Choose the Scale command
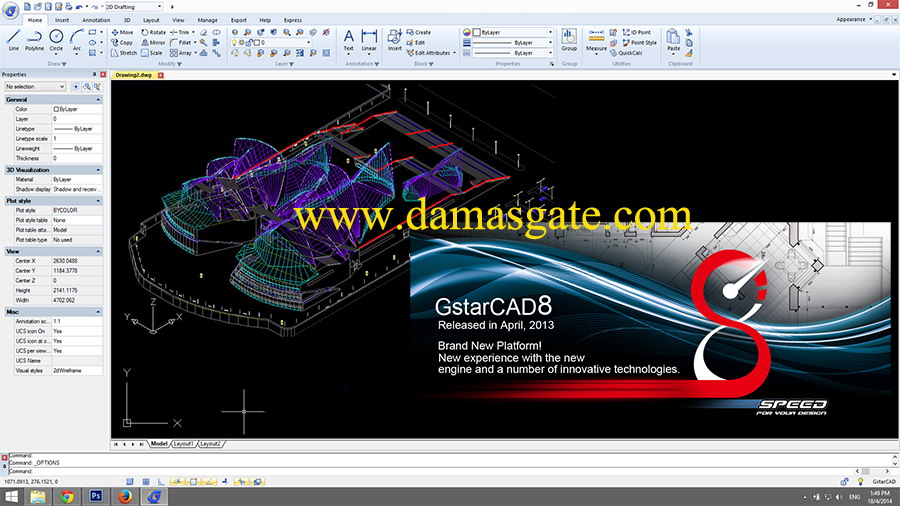The height and width of the screenshot is (506, 900). tap(152, 53)
